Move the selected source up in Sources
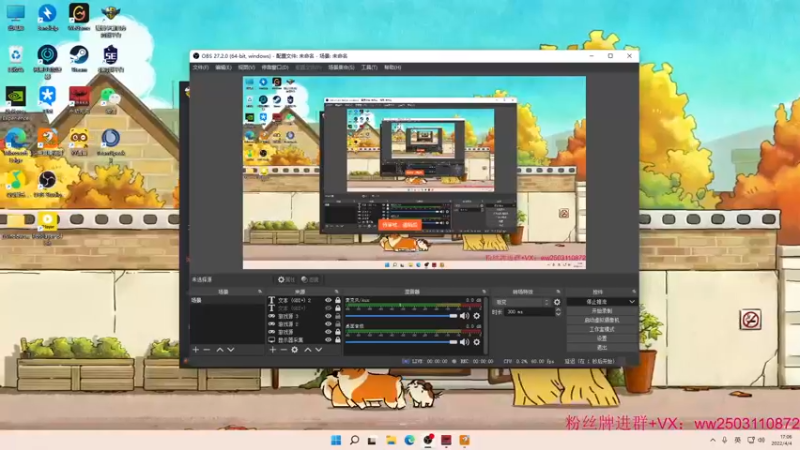The height and width of the screenshot is (450, 800). 308,350
